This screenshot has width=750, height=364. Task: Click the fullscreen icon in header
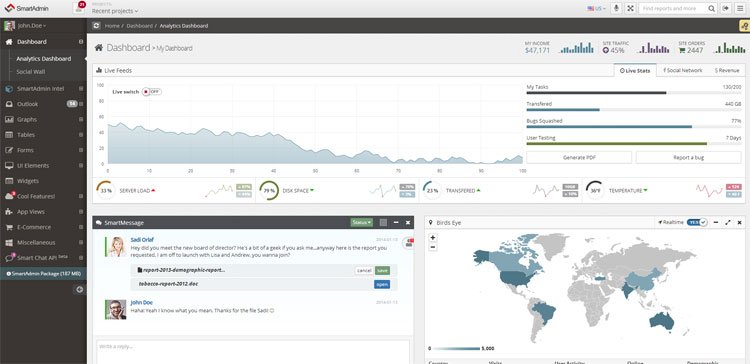630,8
